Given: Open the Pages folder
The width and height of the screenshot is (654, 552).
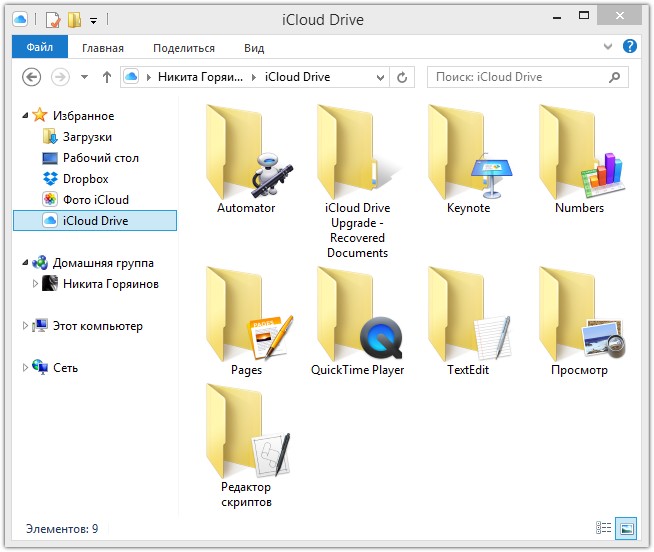Looking at the screenshot, I should [x=247, y=321].
